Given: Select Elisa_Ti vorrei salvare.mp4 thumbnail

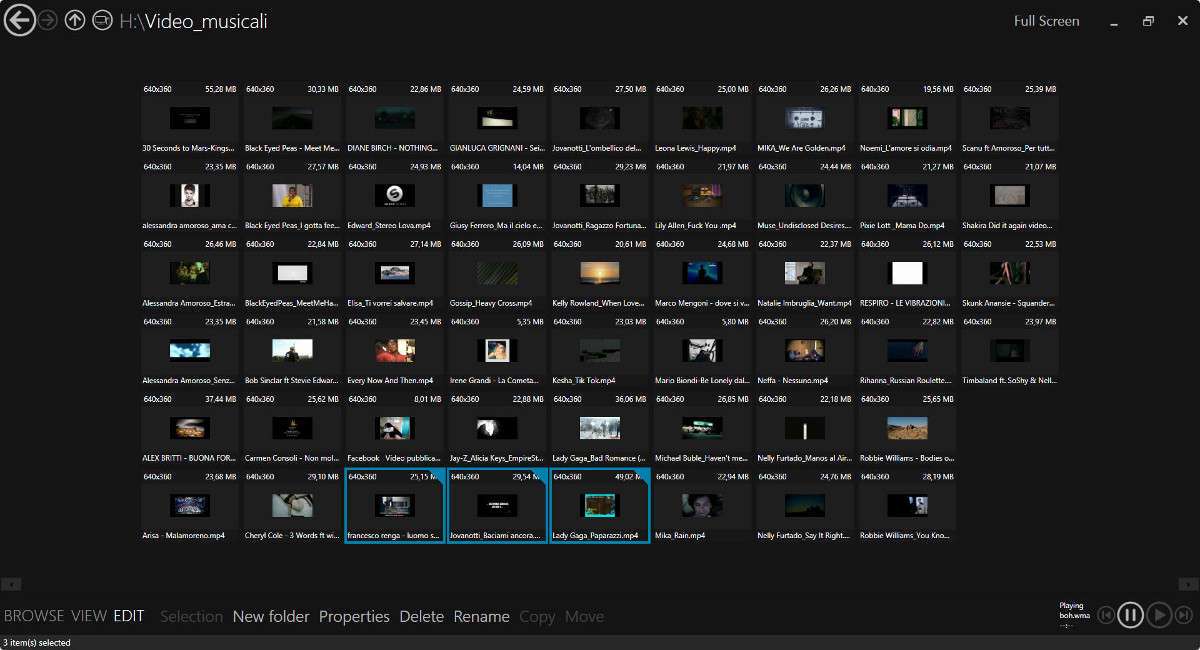Looking at the screenshot, I should (x=395, y=273).
